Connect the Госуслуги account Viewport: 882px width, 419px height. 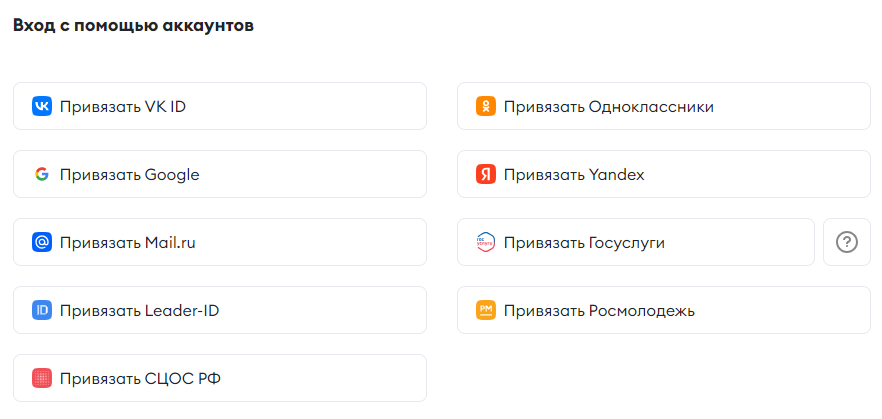pyautogui.click(x=636, y=242)
